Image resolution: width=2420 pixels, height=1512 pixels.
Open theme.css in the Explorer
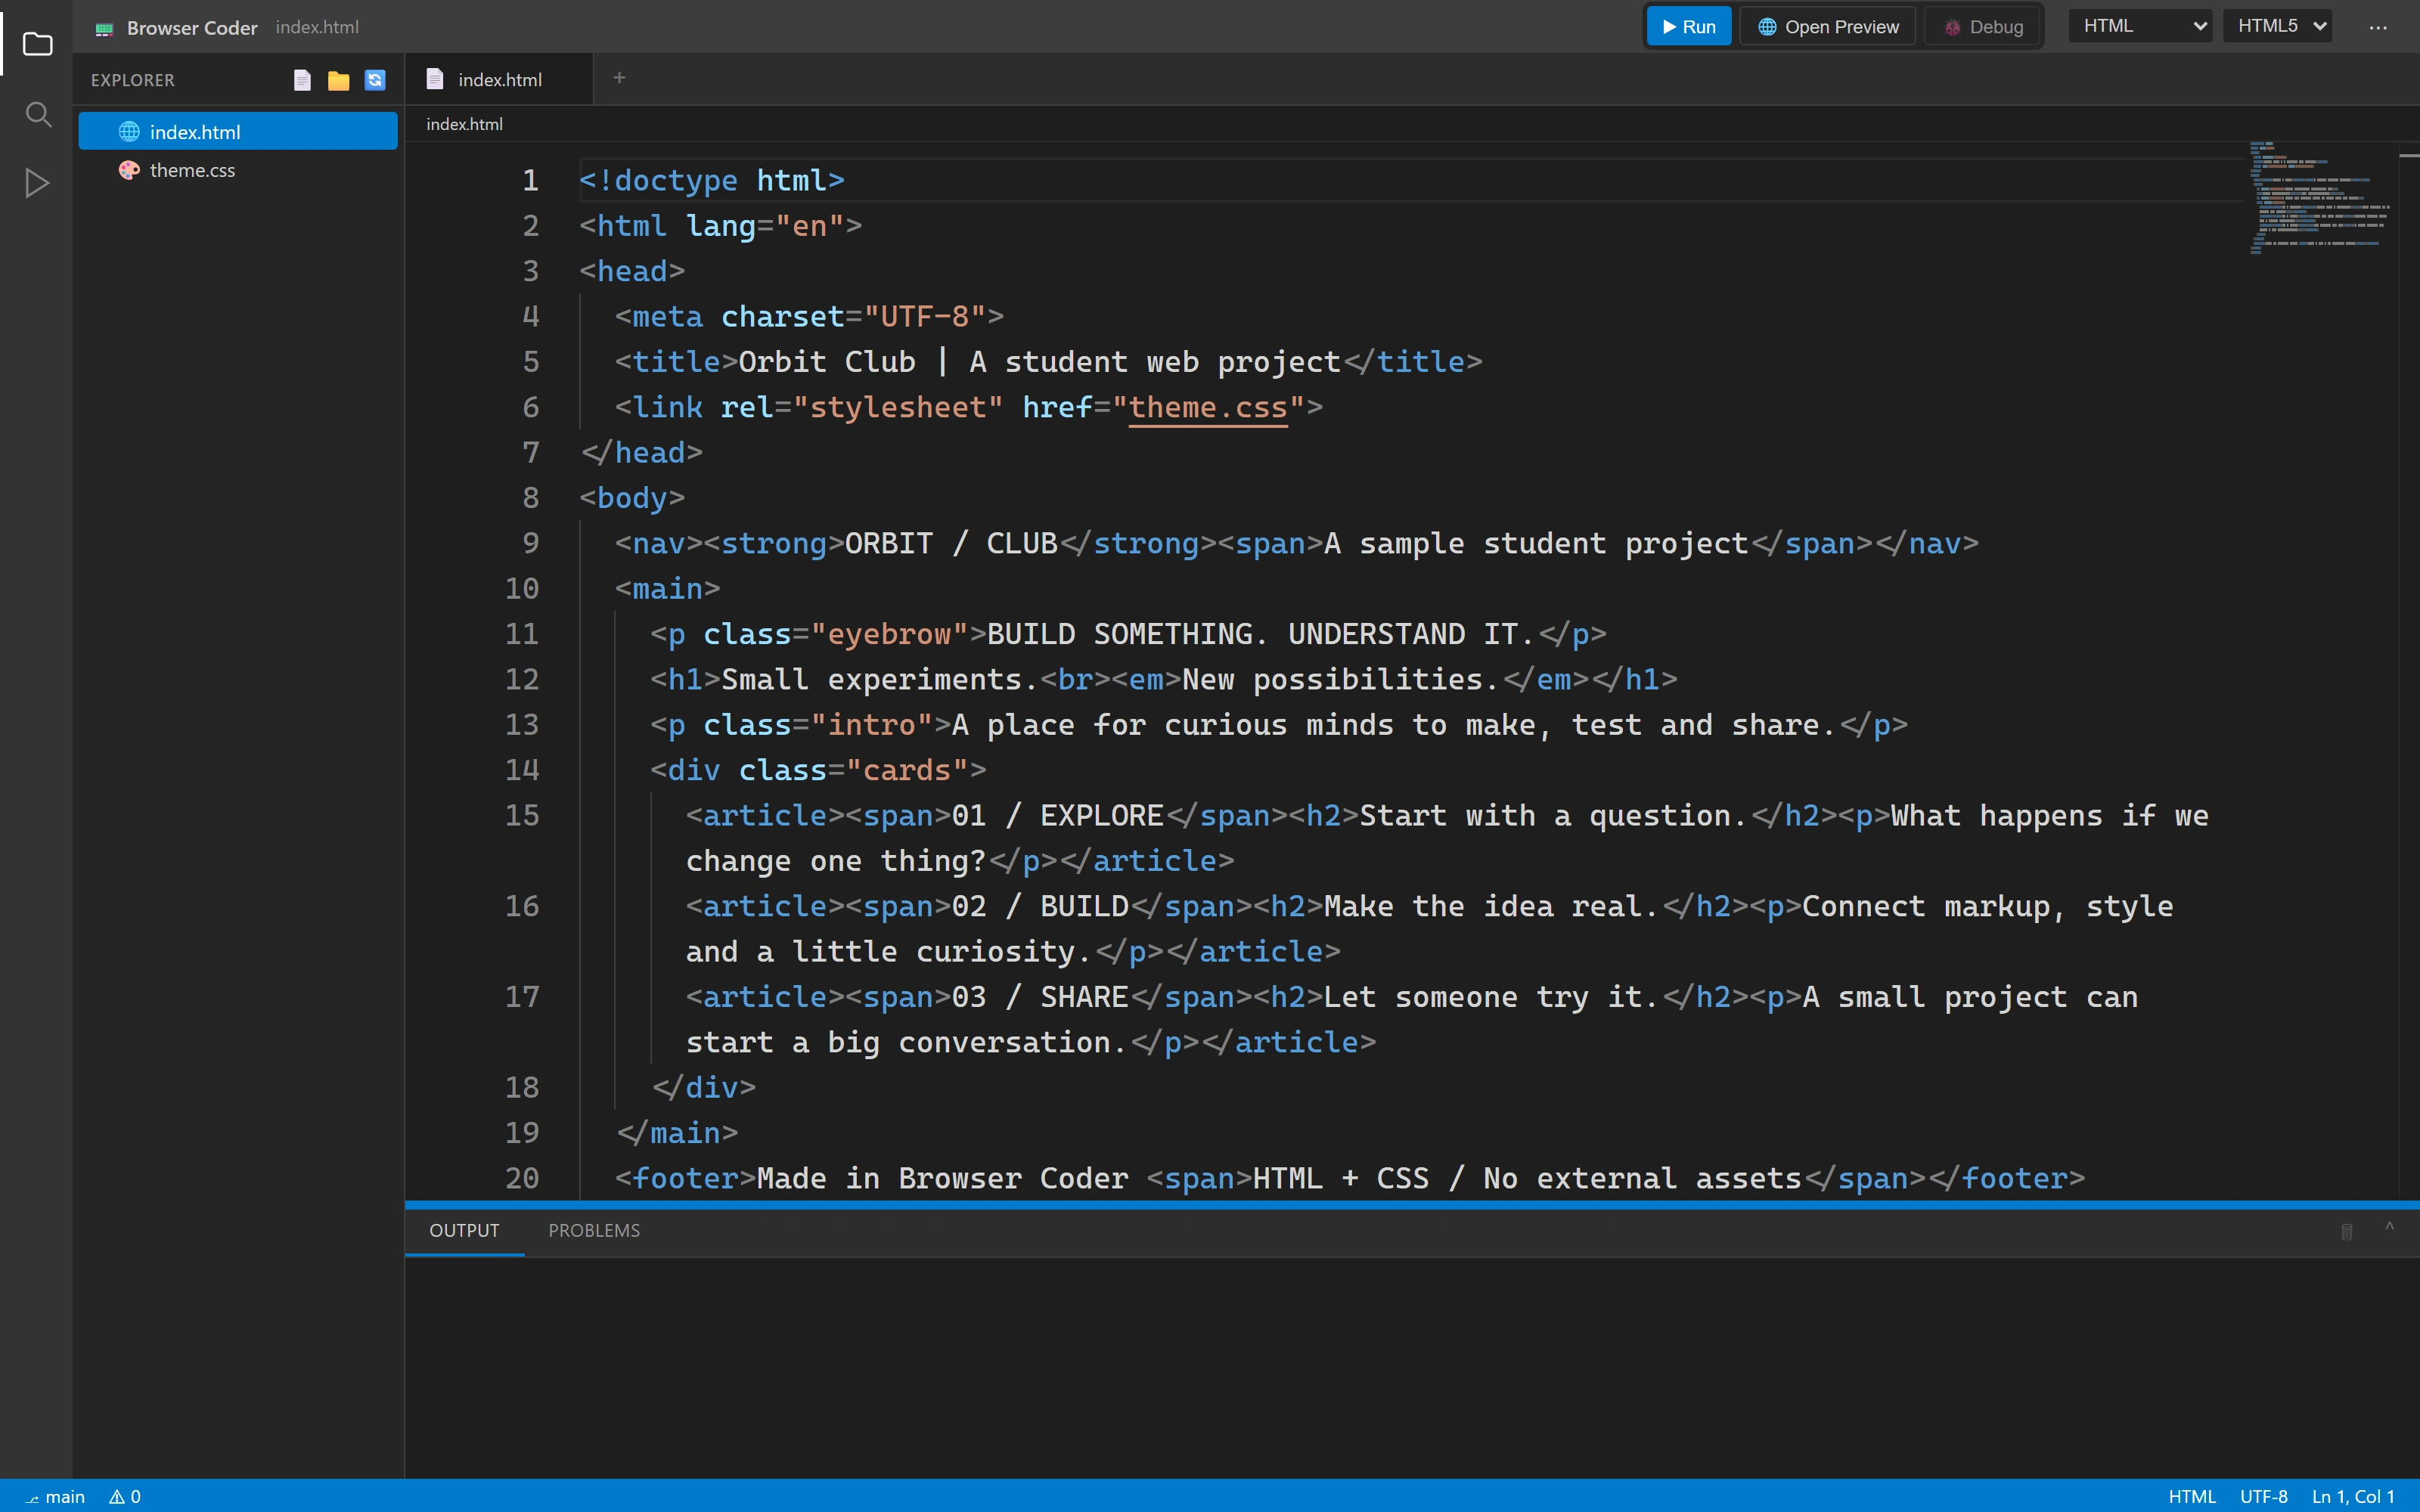[x=238, y=170]
